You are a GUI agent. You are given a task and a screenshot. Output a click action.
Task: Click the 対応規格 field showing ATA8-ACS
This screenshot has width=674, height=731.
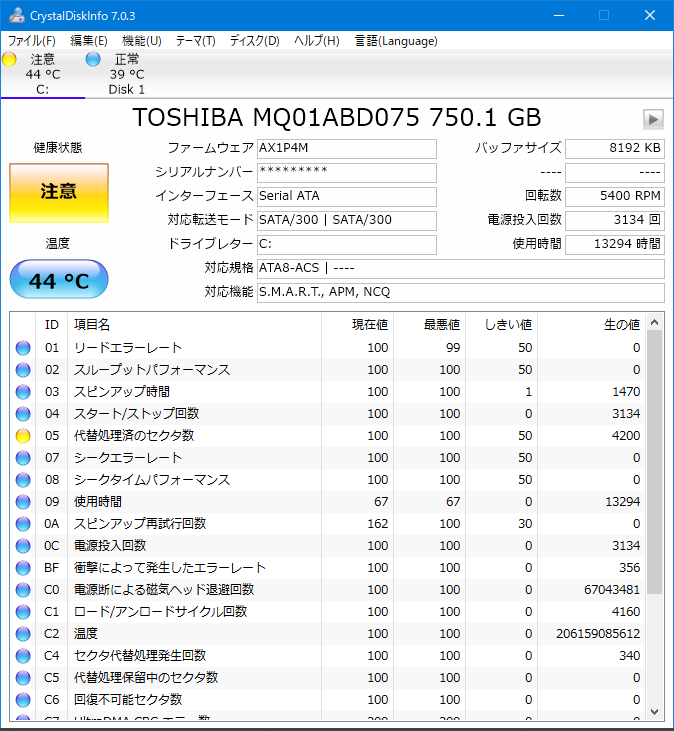(x=461, y=269)
